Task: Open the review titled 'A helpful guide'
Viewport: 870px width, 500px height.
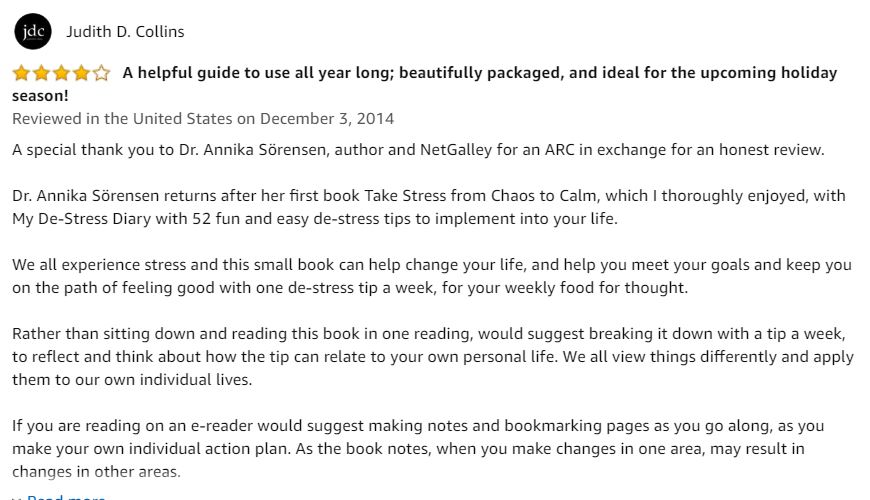Action: [479, 73]
